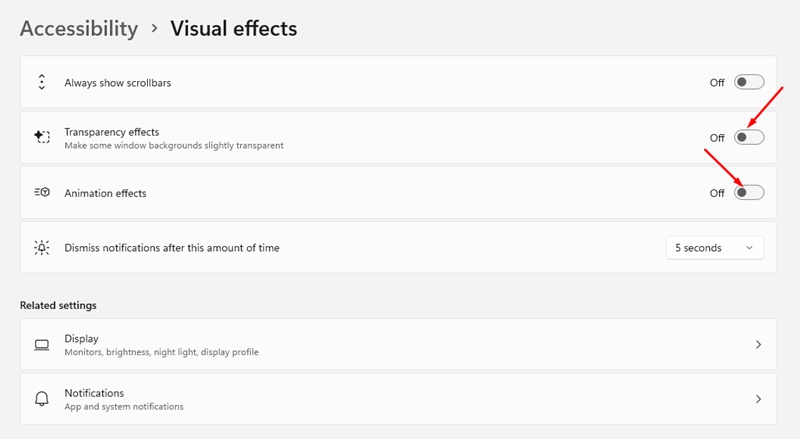Click the Display laptop icon

point(42,345)
